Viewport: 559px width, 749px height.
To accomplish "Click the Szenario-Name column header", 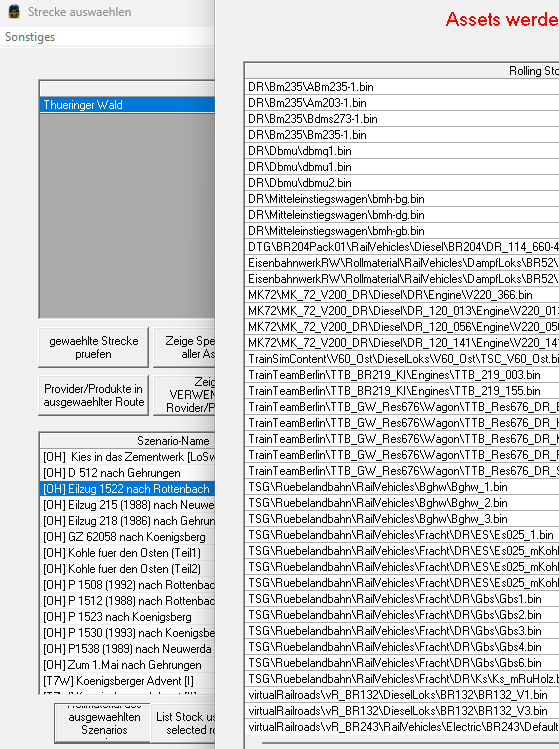I will pyautogui.click(x=128, y=440).
